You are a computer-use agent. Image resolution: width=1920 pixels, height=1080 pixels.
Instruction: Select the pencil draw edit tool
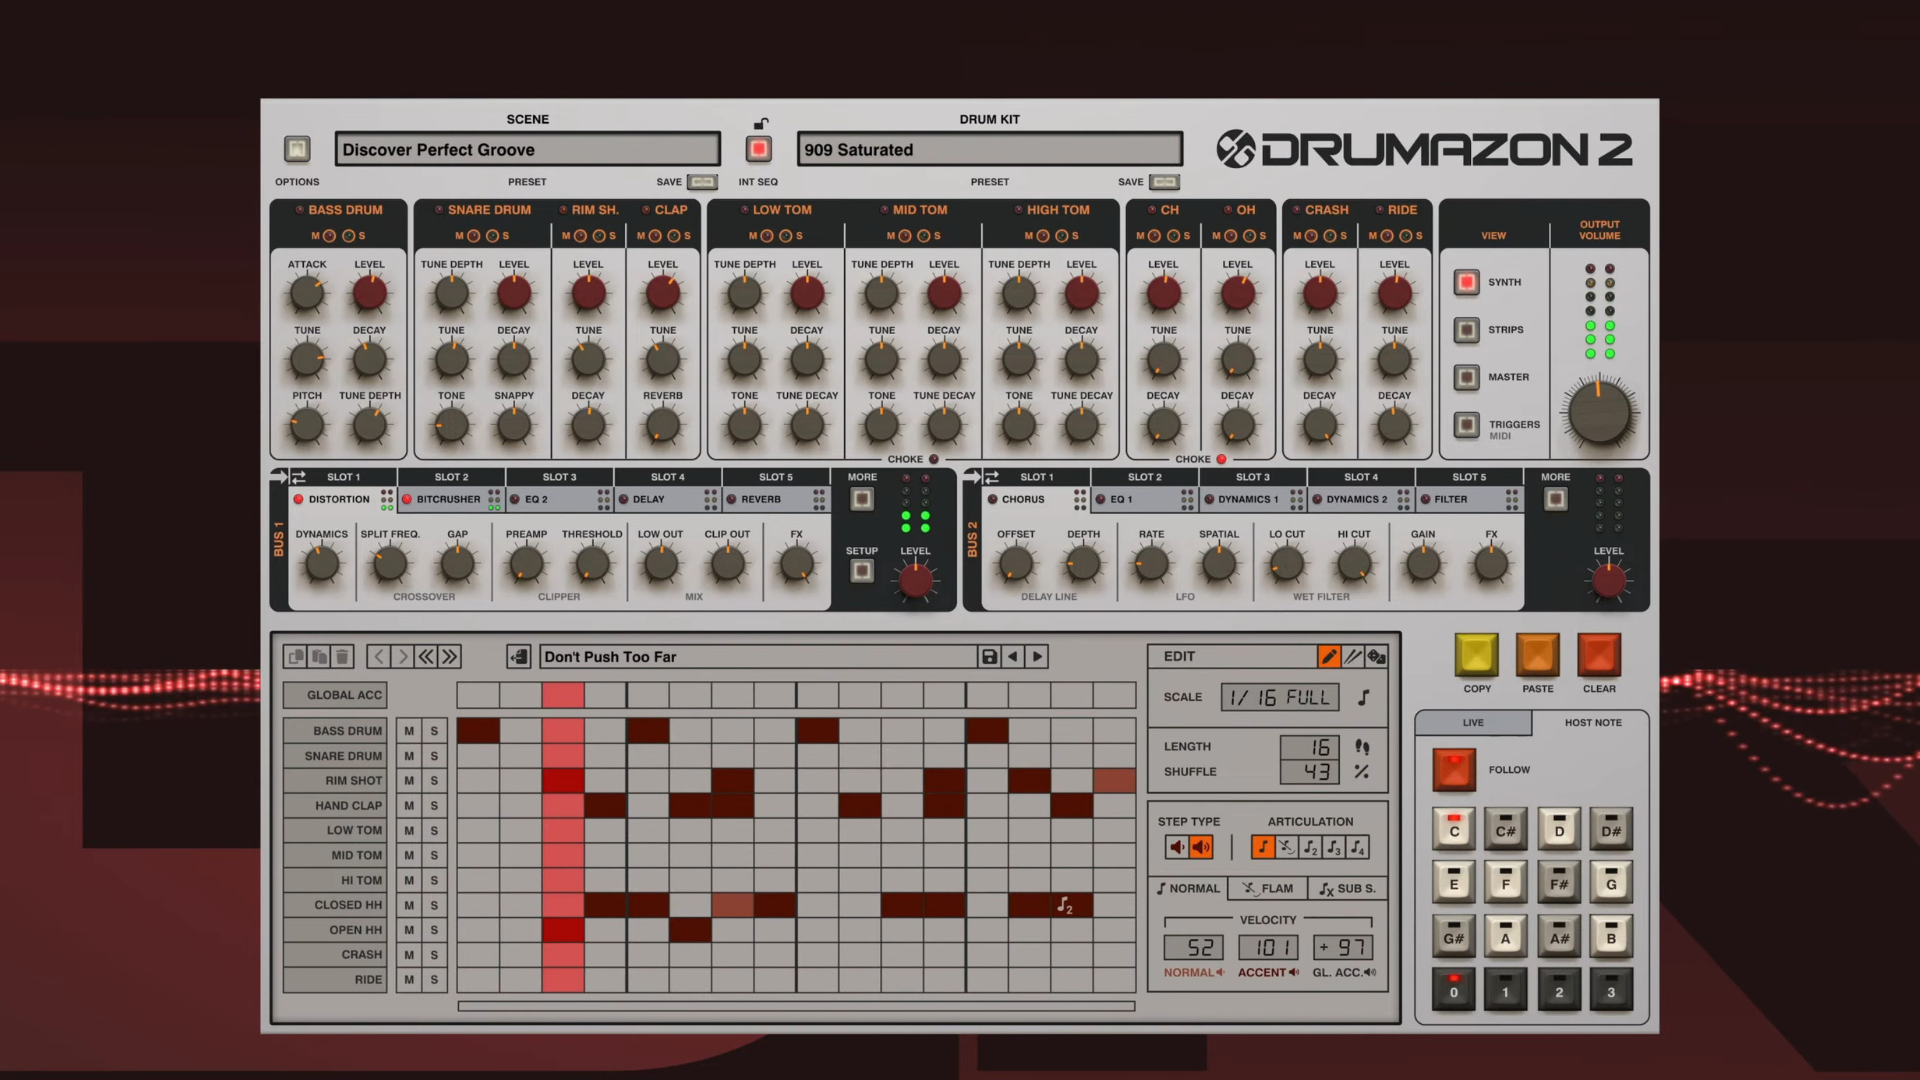coord(1329,657)
